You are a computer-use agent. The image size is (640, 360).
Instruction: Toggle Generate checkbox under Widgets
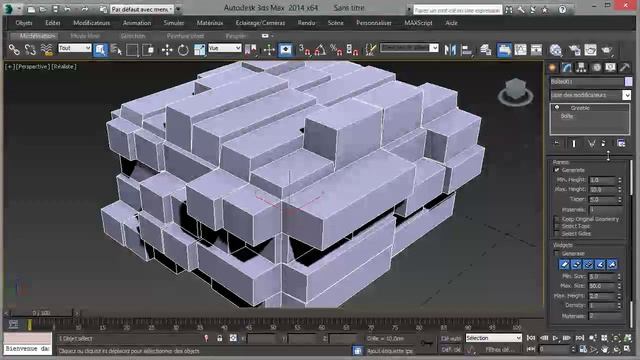pyautogui.click(x=556, y=253)
